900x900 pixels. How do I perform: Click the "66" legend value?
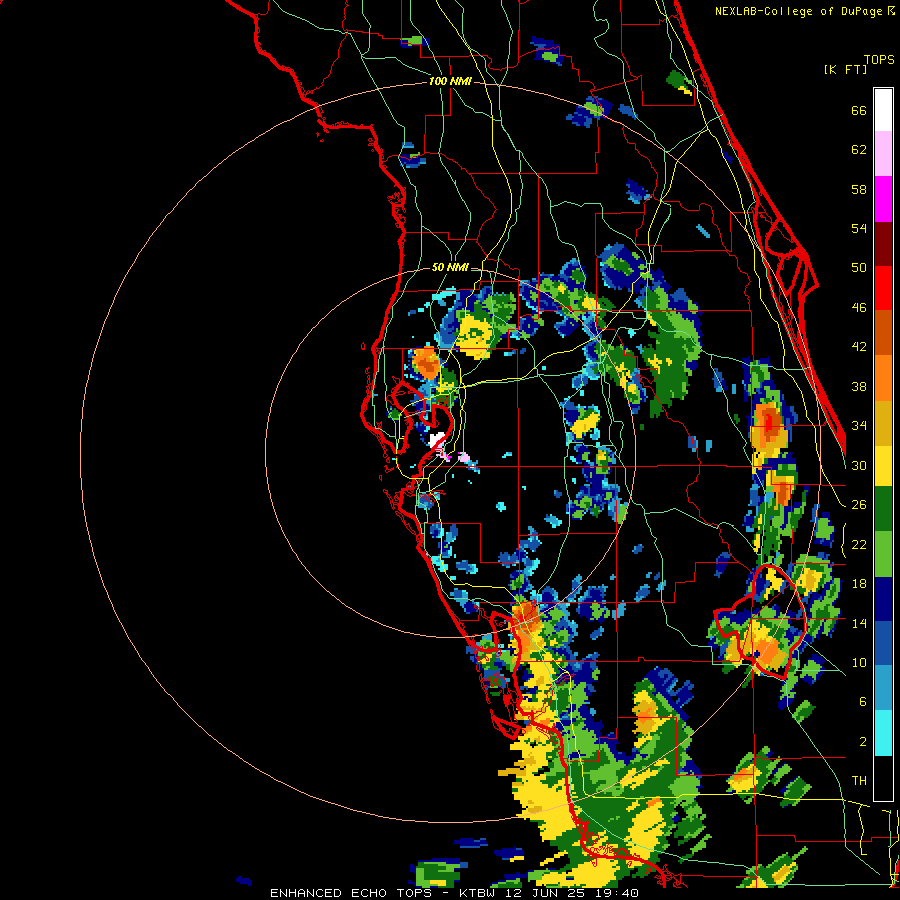point(859,111)
